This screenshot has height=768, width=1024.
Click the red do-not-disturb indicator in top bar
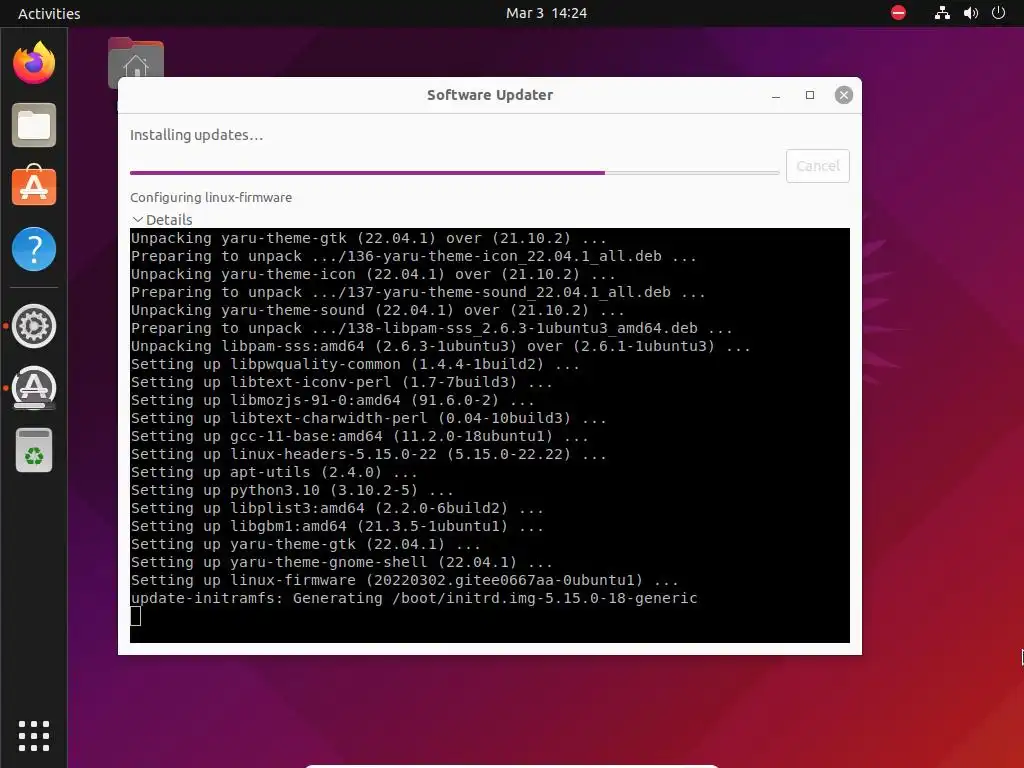coord(899,13)
